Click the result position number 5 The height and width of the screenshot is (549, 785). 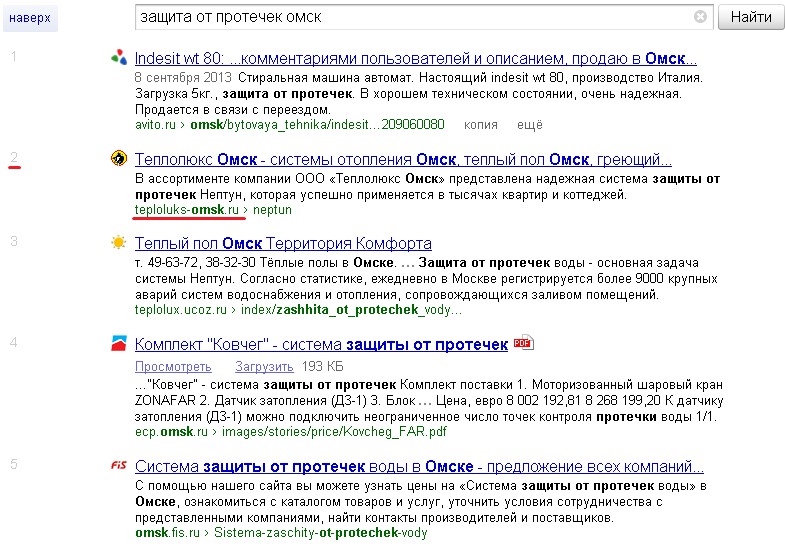tap(14, 464)
